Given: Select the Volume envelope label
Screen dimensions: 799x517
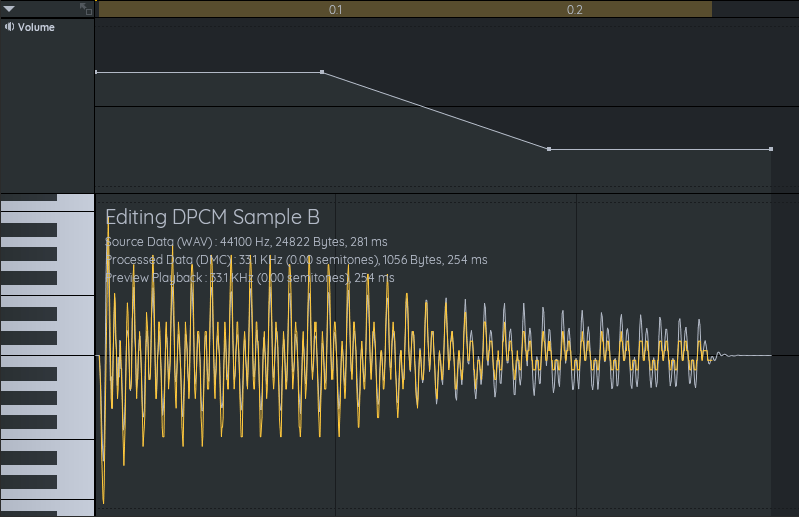Looking at the screenshot, I should [36, 28].
